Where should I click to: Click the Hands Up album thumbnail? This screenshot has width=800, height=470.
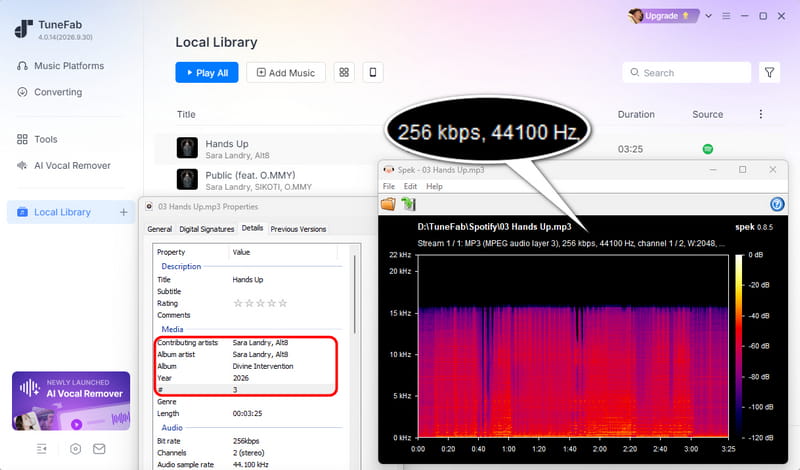(x=187, y=148)
